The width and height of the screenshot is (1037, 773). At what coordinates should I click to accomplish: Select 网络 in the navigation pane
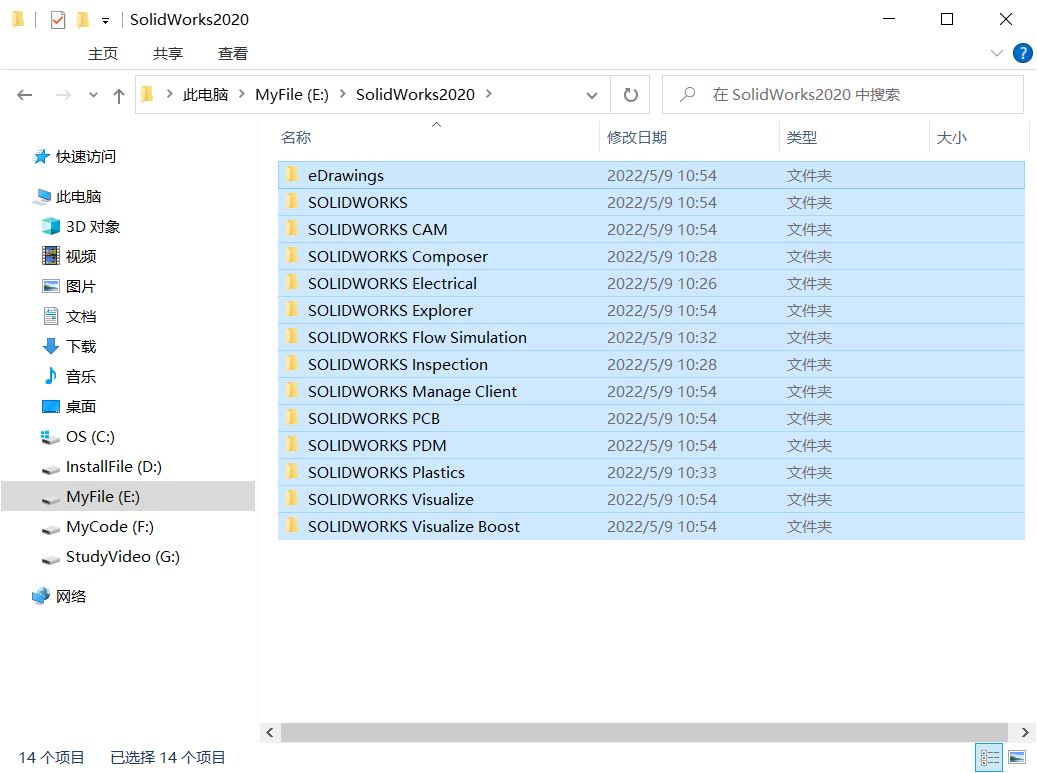point(70,596)
